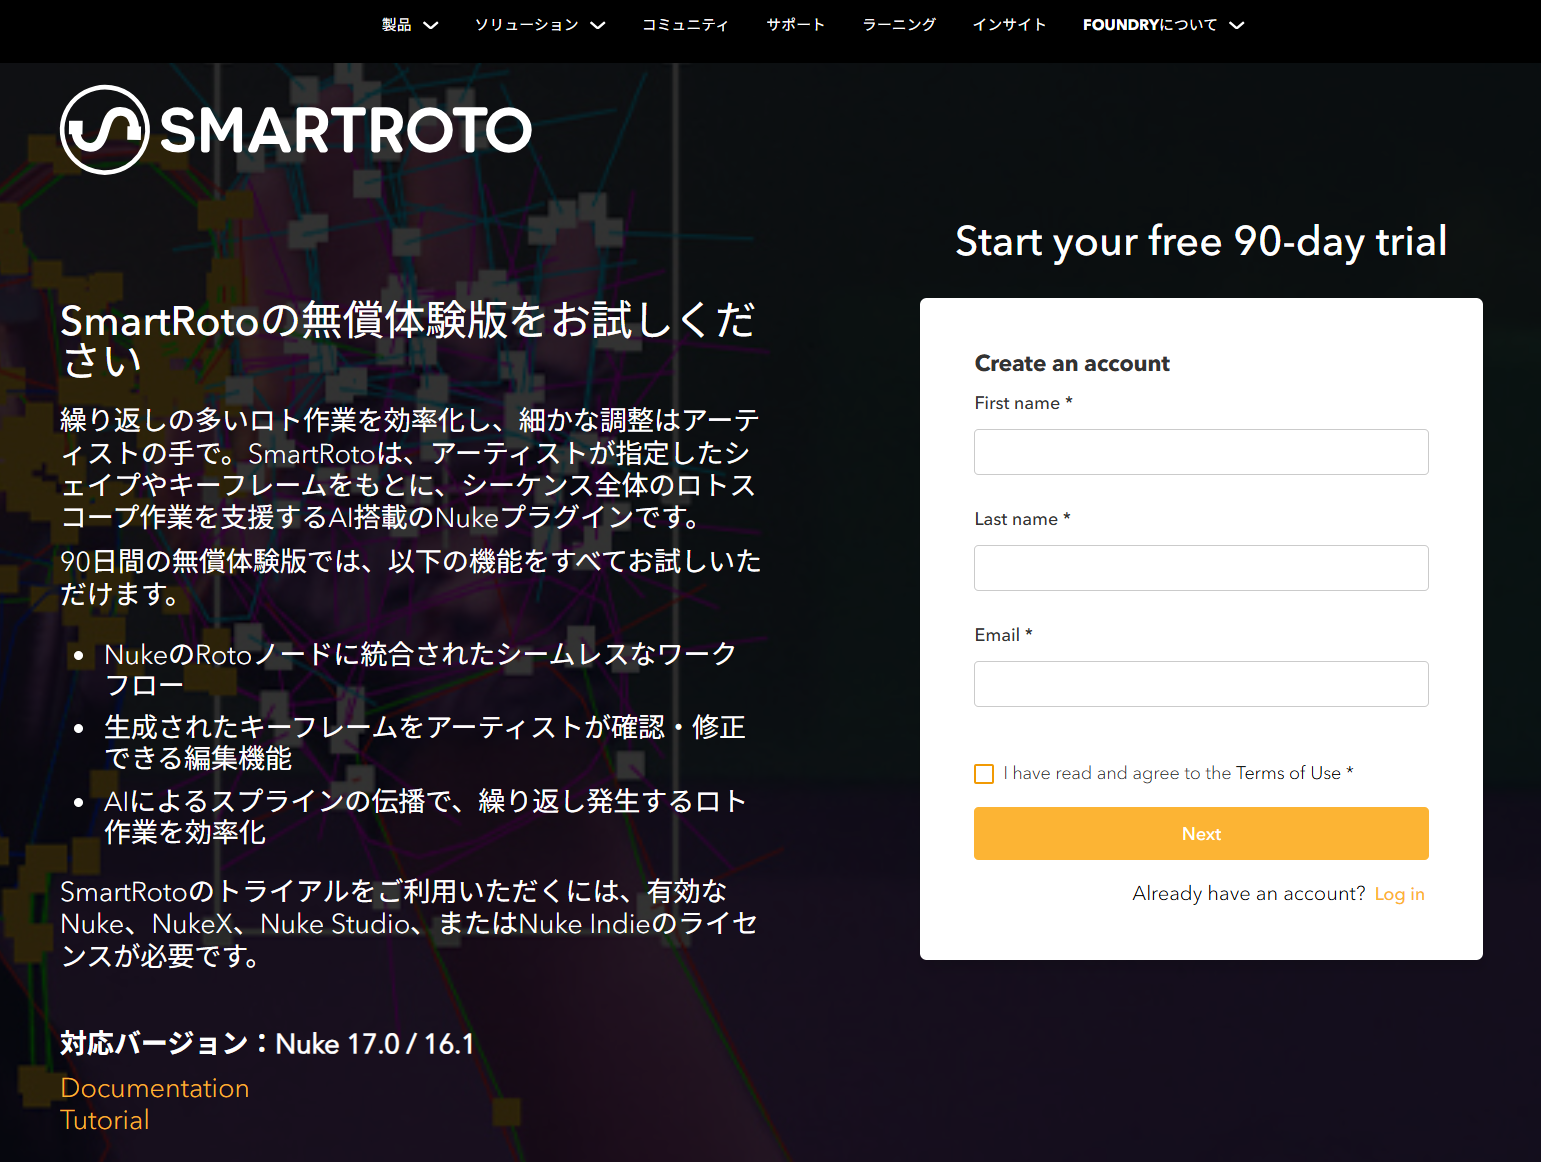1541x1162 pixels.
Task: Click the 'Start your free 90-day trial' heading
Action: coord(1201,242)
